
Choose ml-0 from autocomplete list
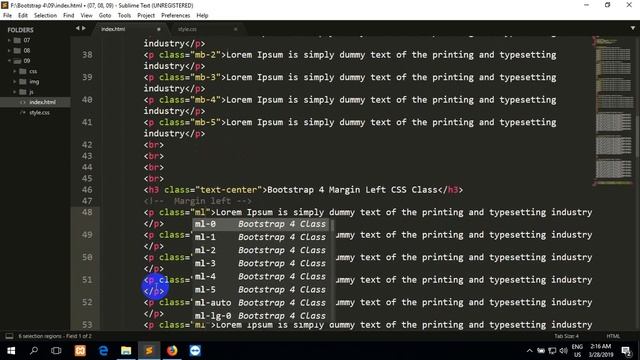pyautogui.click(x=261, y=224)
